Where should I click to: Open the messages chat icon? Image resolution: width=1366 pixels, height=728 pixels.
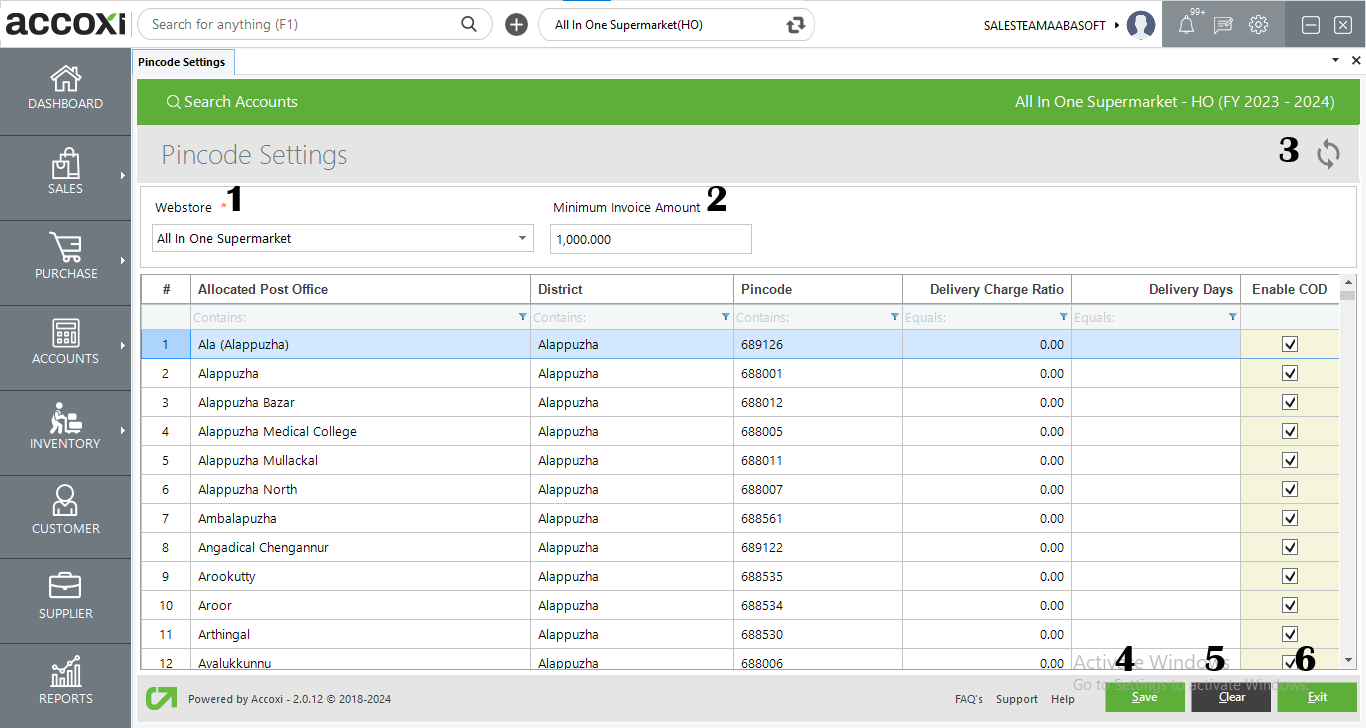pos(1222,25)
